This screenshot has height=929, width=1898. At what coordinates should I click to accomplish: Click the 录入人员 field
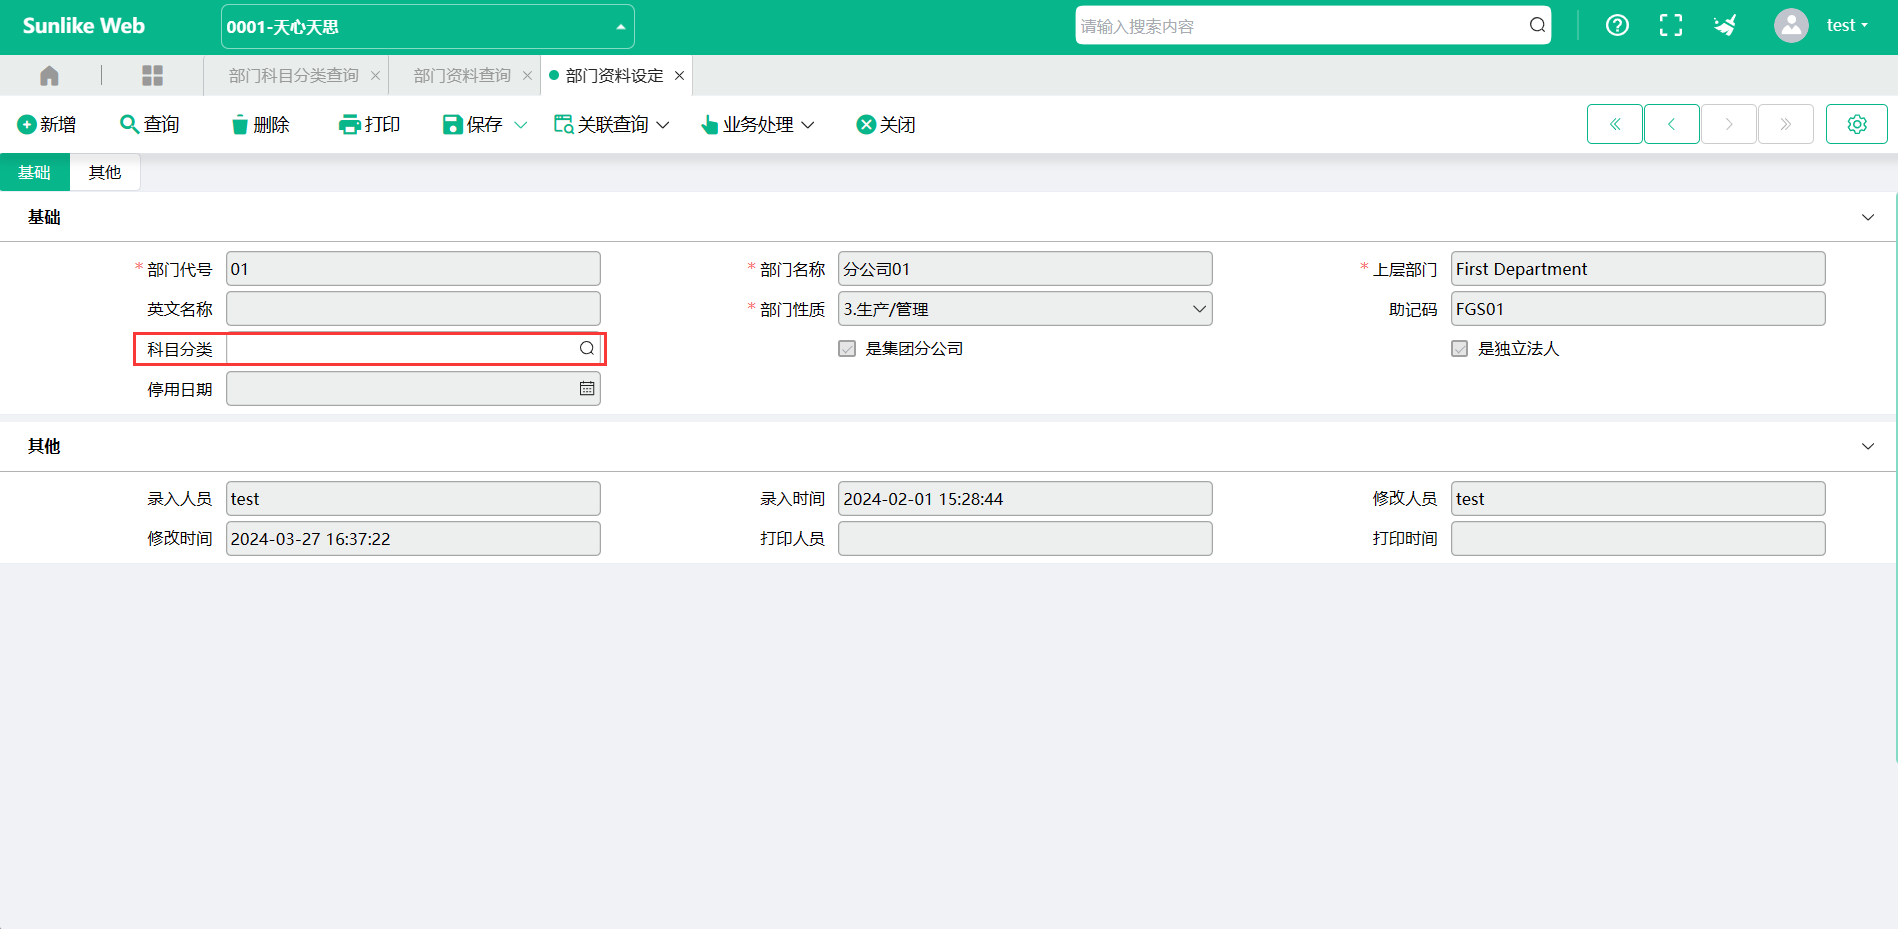(413, 498)
